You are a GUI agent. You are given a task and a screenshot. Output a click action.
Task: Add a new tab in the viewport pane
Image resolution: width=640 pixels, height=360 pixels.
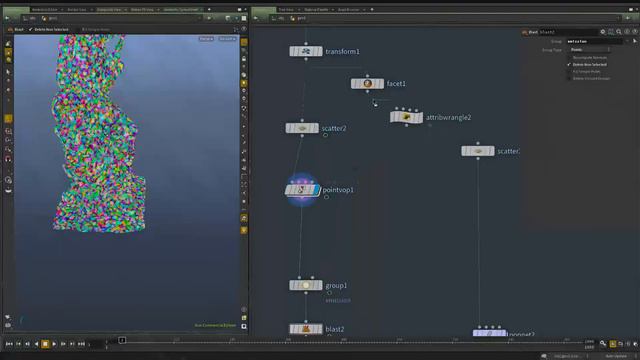tap(209, 9)
